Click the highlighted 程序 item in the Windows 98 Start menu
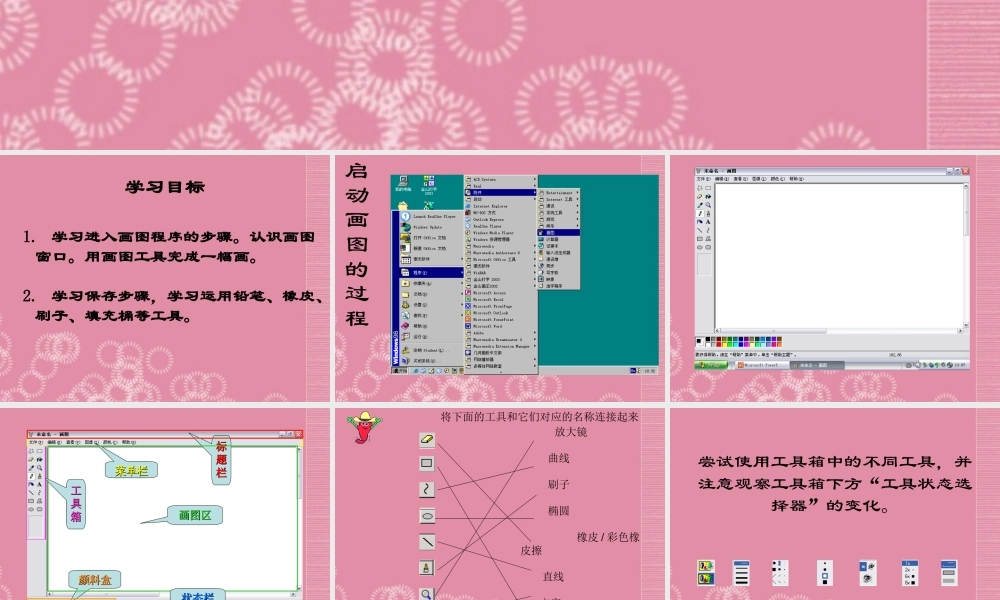1000x600 pixels. (432, 272)
